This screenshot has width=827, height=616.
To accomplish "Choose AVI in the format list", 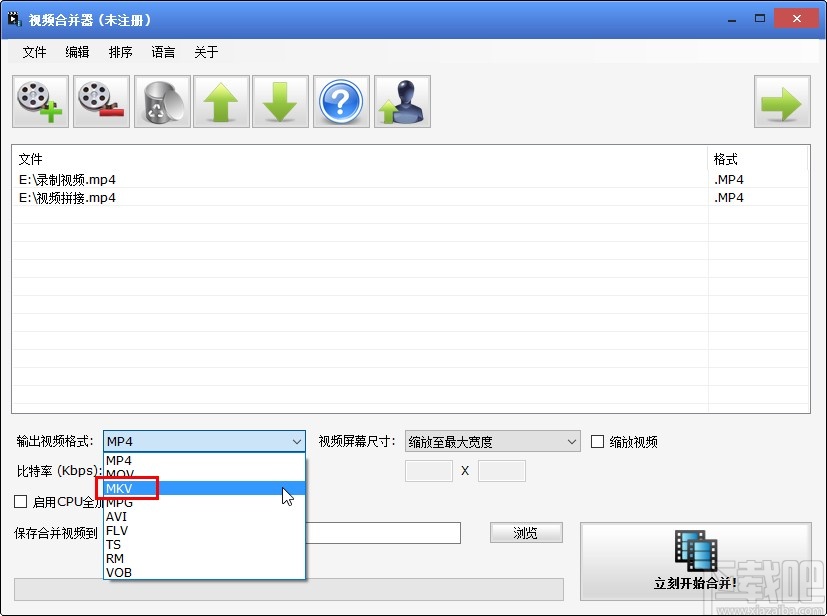I will [x=204, y=516].
